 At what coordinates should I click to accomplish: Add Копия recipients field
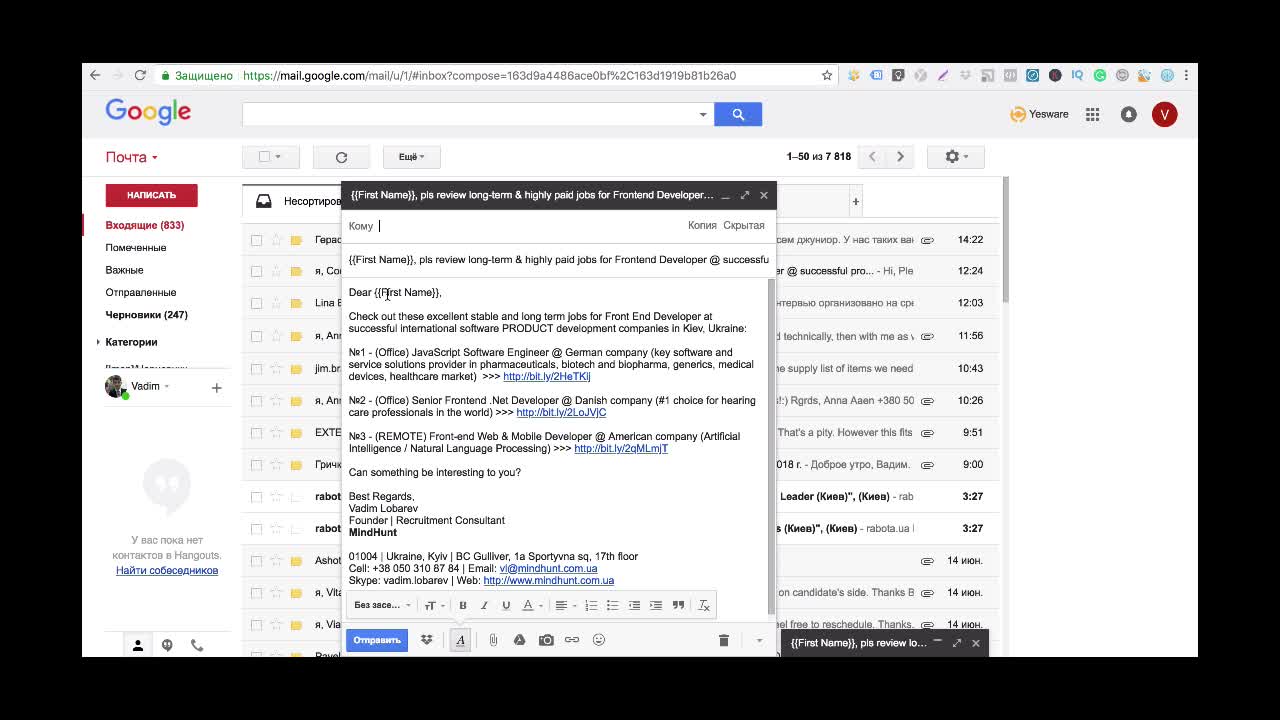[702, 225]
